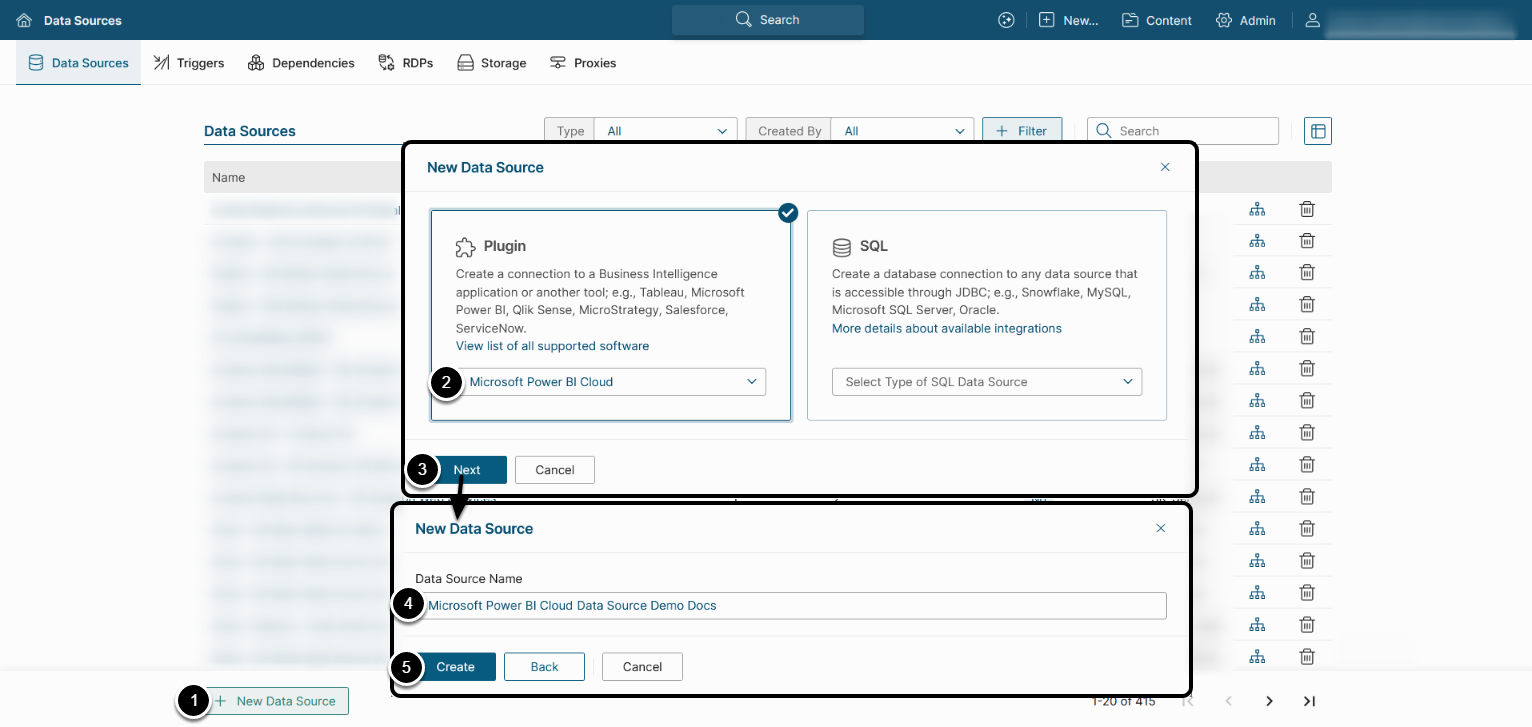Click the New Data Source button
This screenshot has height=727, width=1532.
click(x=277, y=701)
